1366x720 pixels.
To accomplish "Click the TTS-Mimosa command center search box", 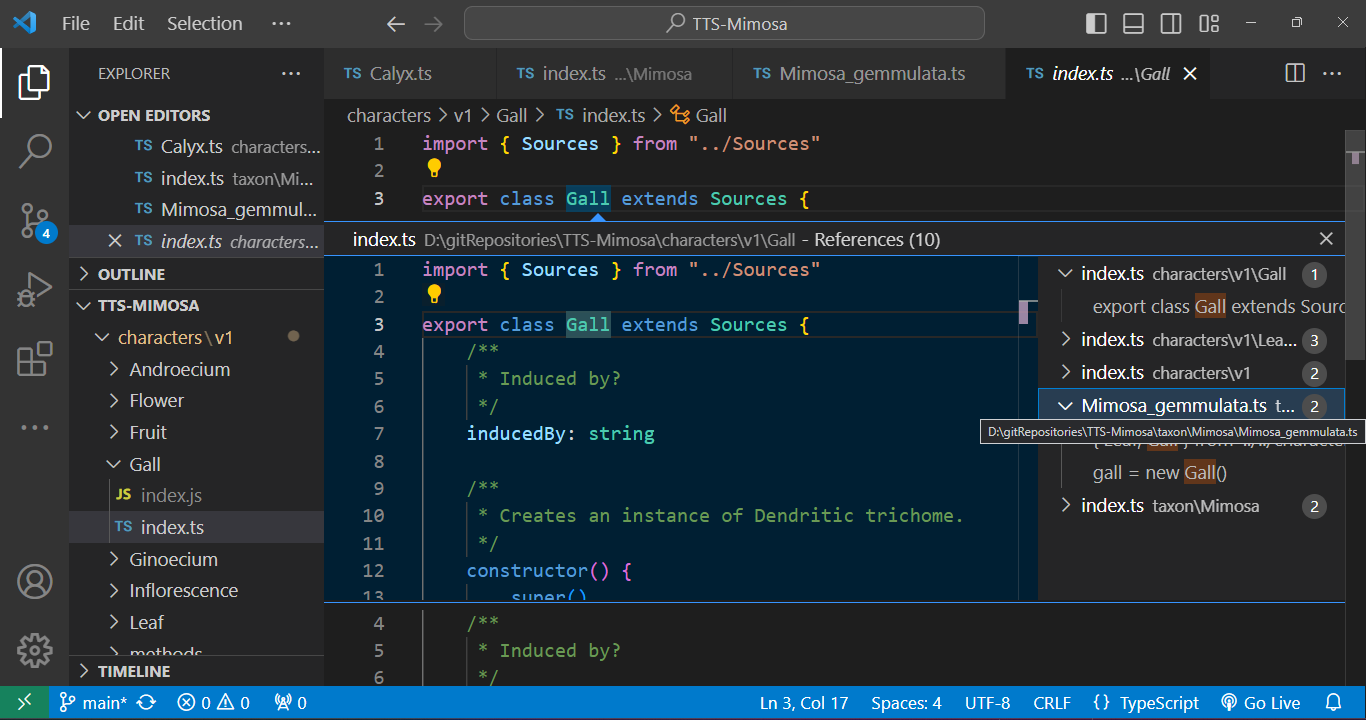I will [x=724, y=23].
